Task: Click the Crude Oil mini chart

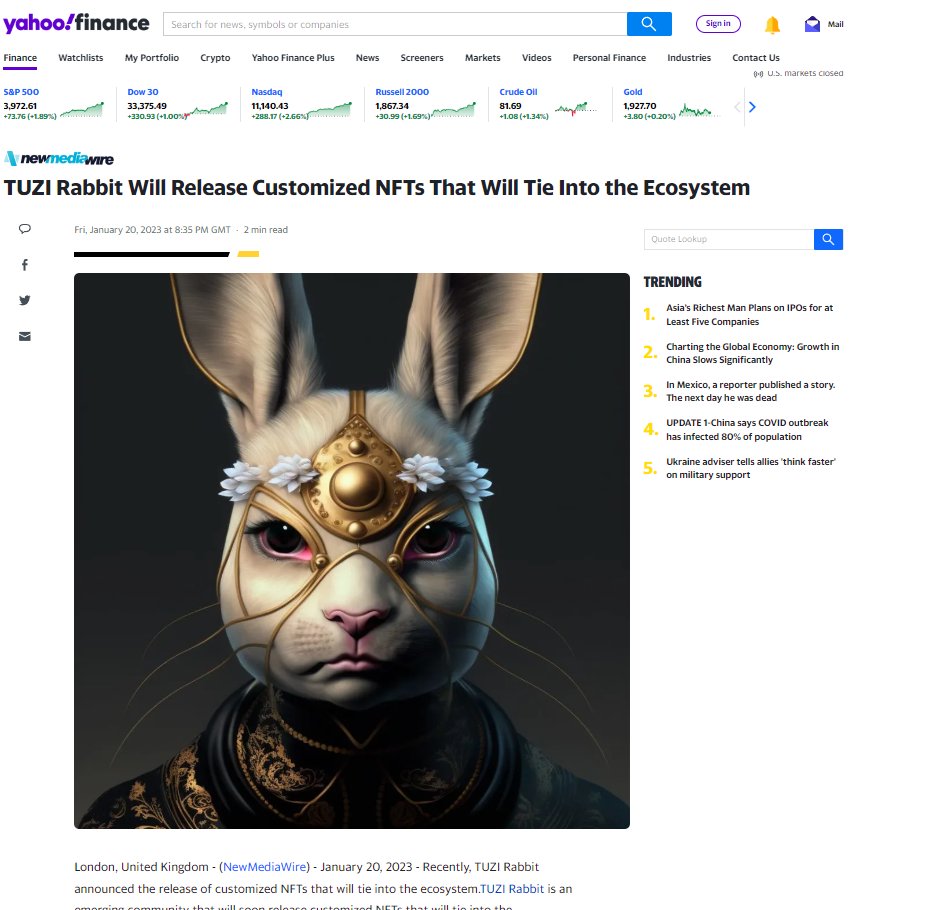Action: [575, 110]
